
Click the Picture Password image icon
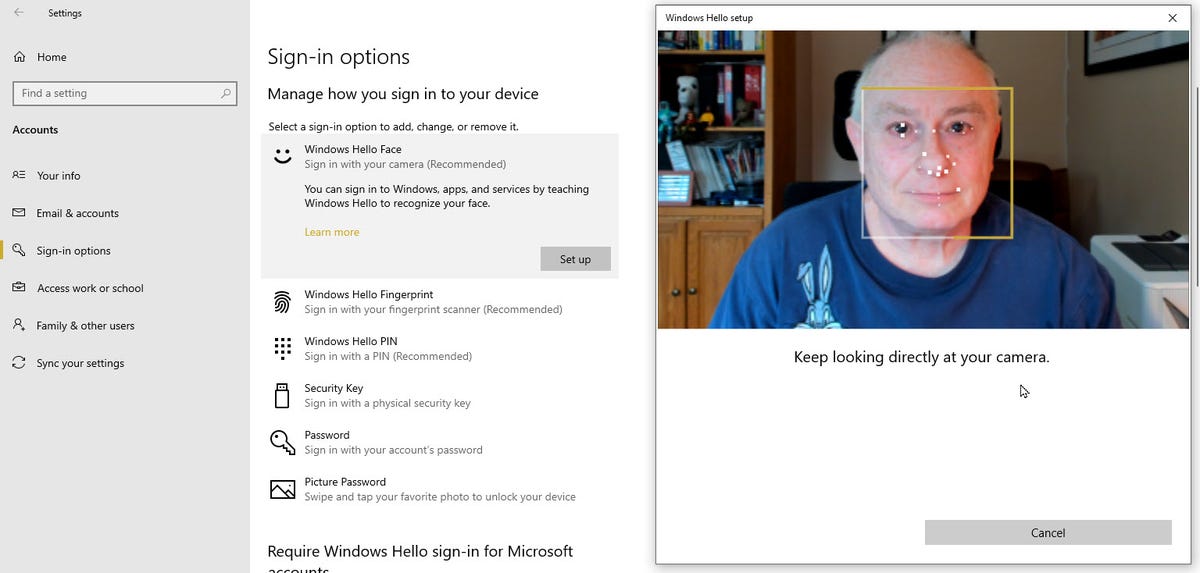coord(283,489)
